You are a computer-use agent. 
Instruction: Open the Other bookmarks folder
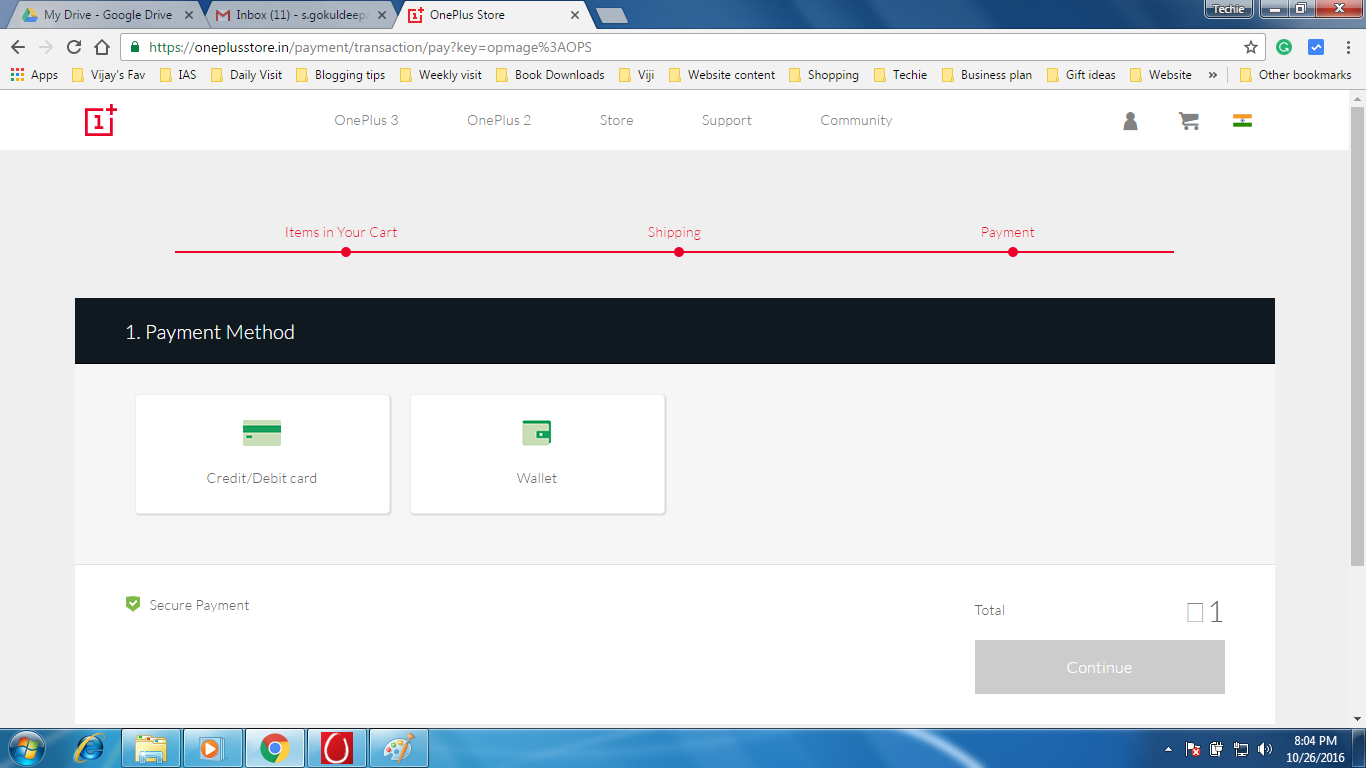pos(1295,75)
